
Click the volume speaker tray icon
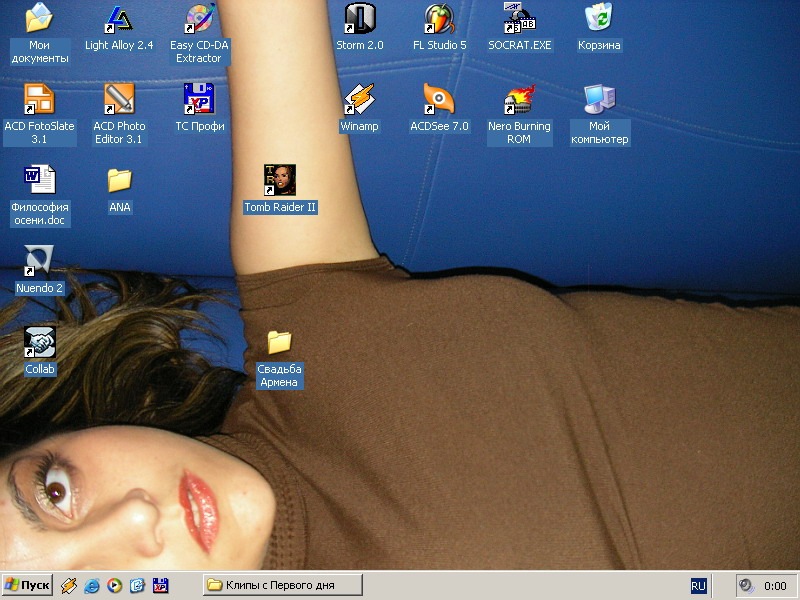tap(745, 586)
